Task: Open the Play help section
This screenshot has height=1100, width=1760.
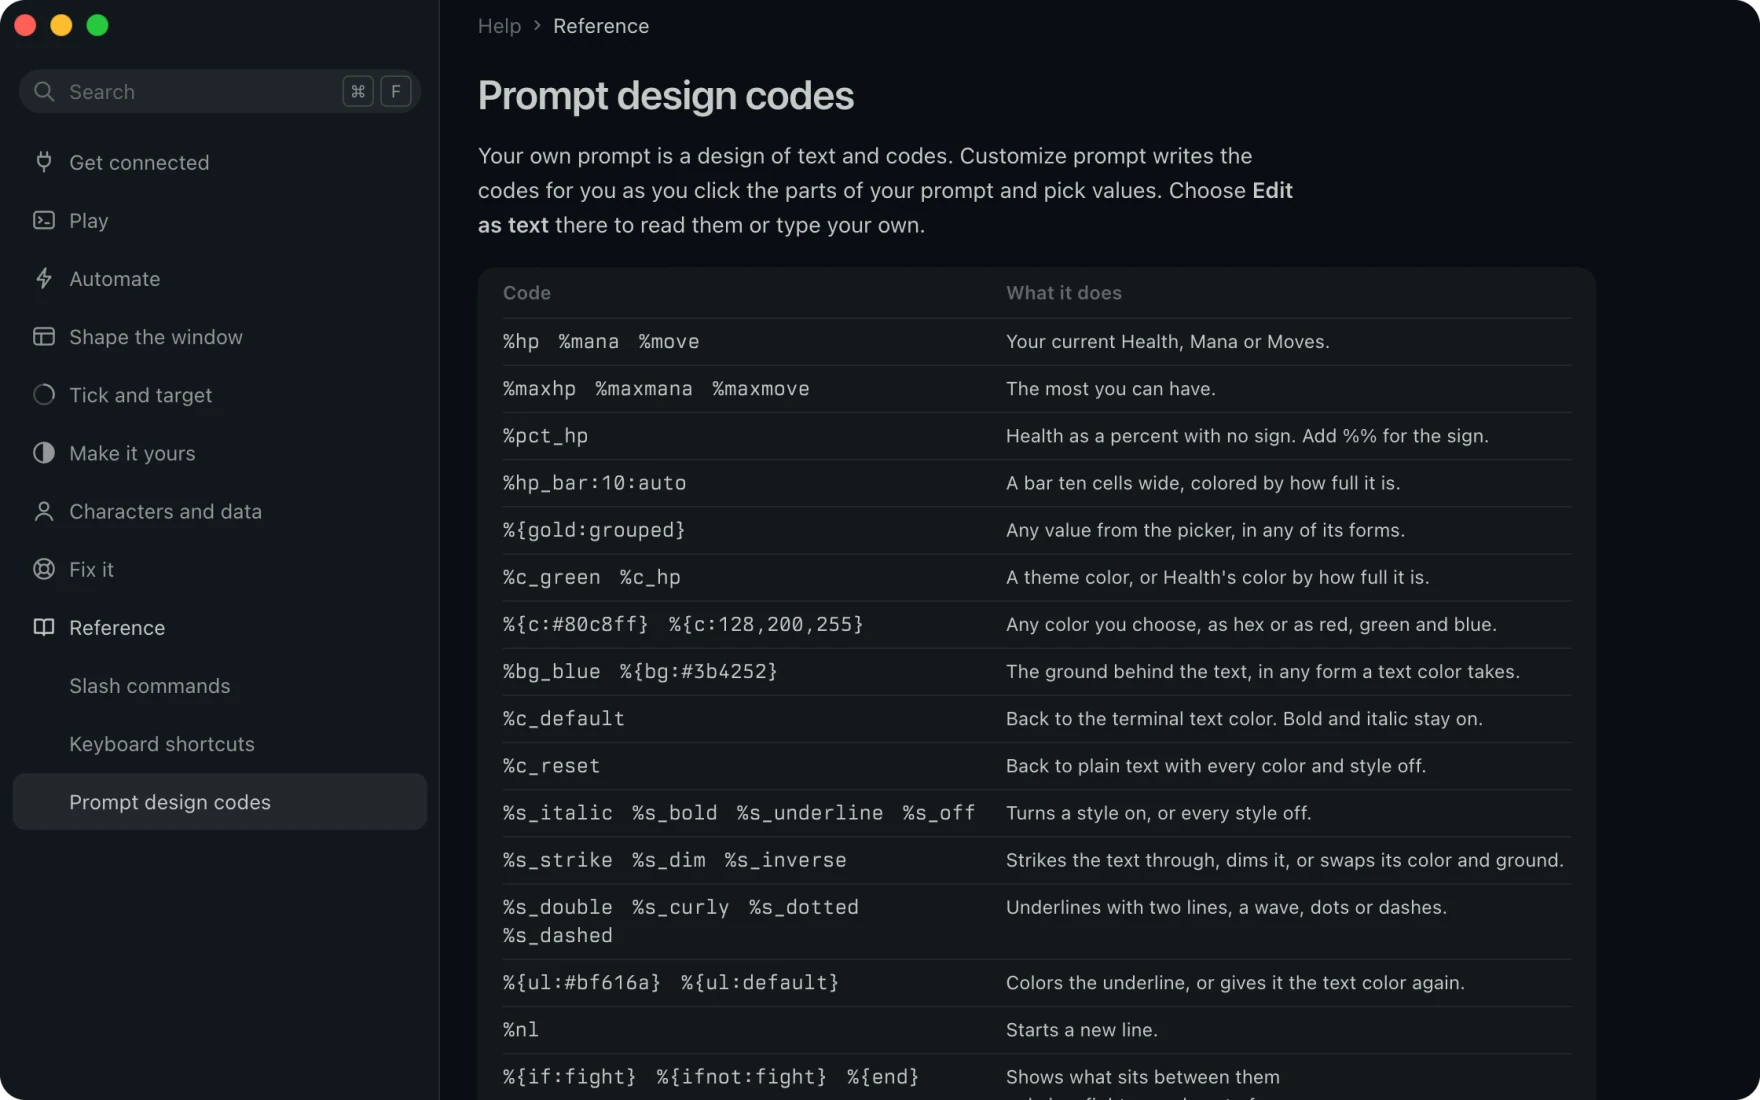Action: (x=220, y=220)
